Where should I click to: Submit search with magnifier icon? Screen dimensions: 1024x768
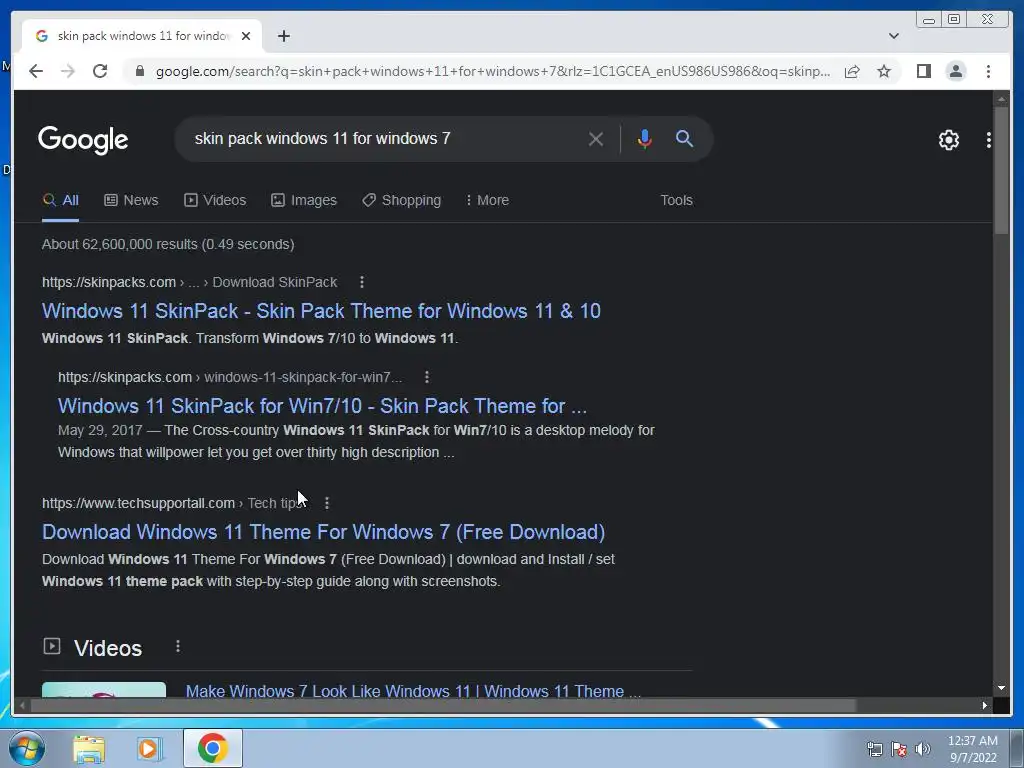(x=684, y=138)
